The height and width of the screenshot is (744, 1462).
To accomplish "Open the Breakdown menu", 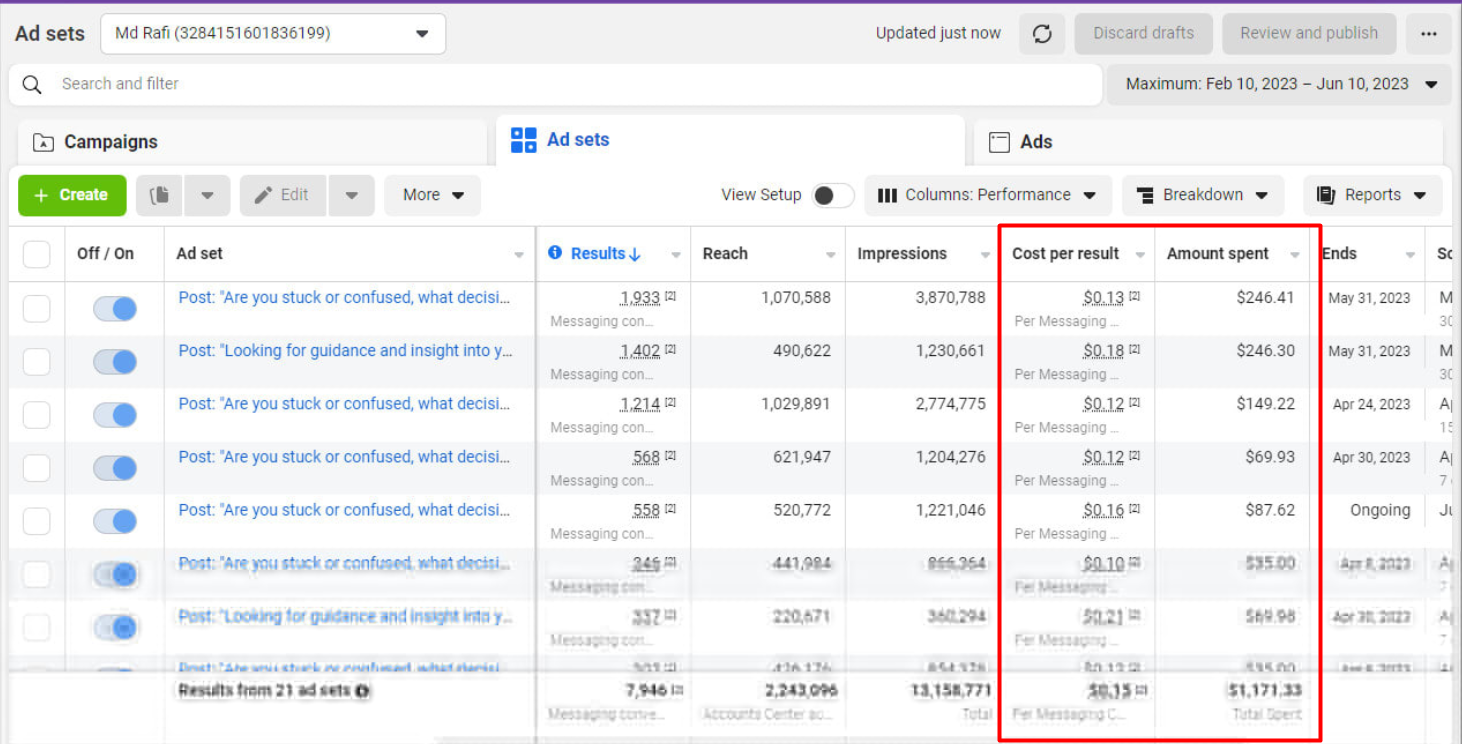I will click(1202, 196).
